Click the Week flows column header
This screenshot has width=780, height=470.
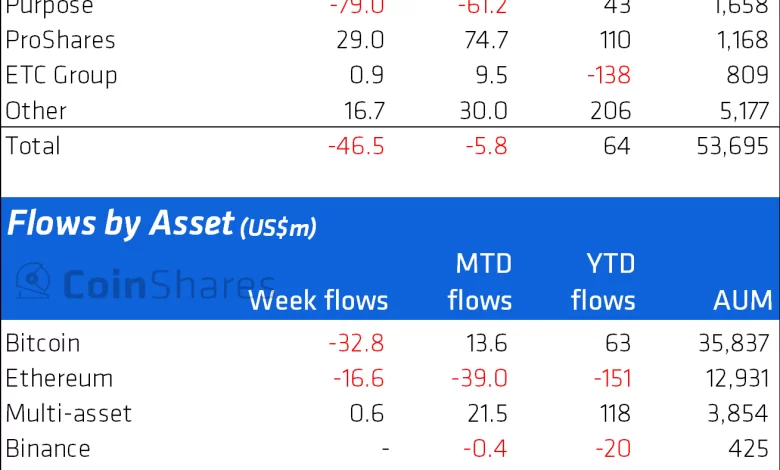318,300
